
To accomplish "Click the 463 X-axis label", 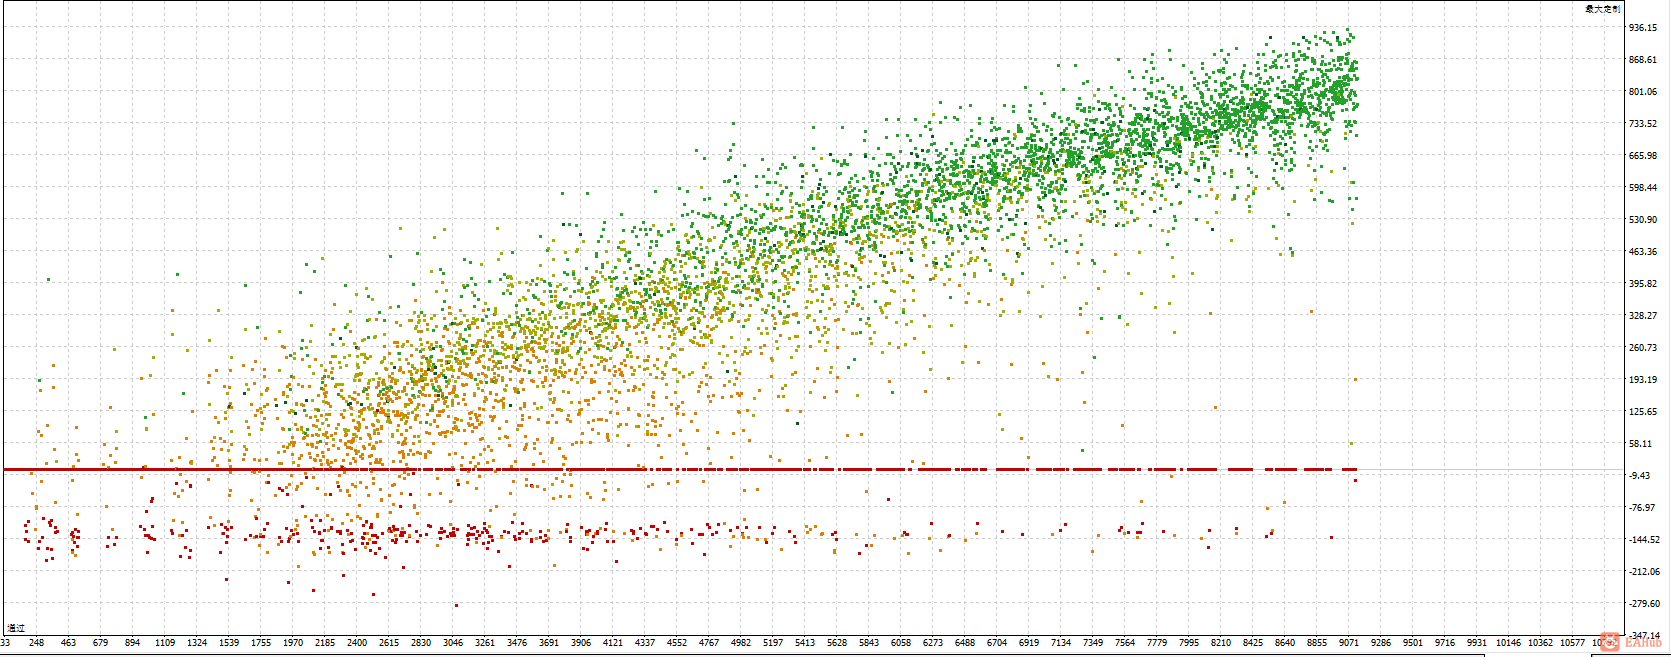I will [x=69, y=643].
